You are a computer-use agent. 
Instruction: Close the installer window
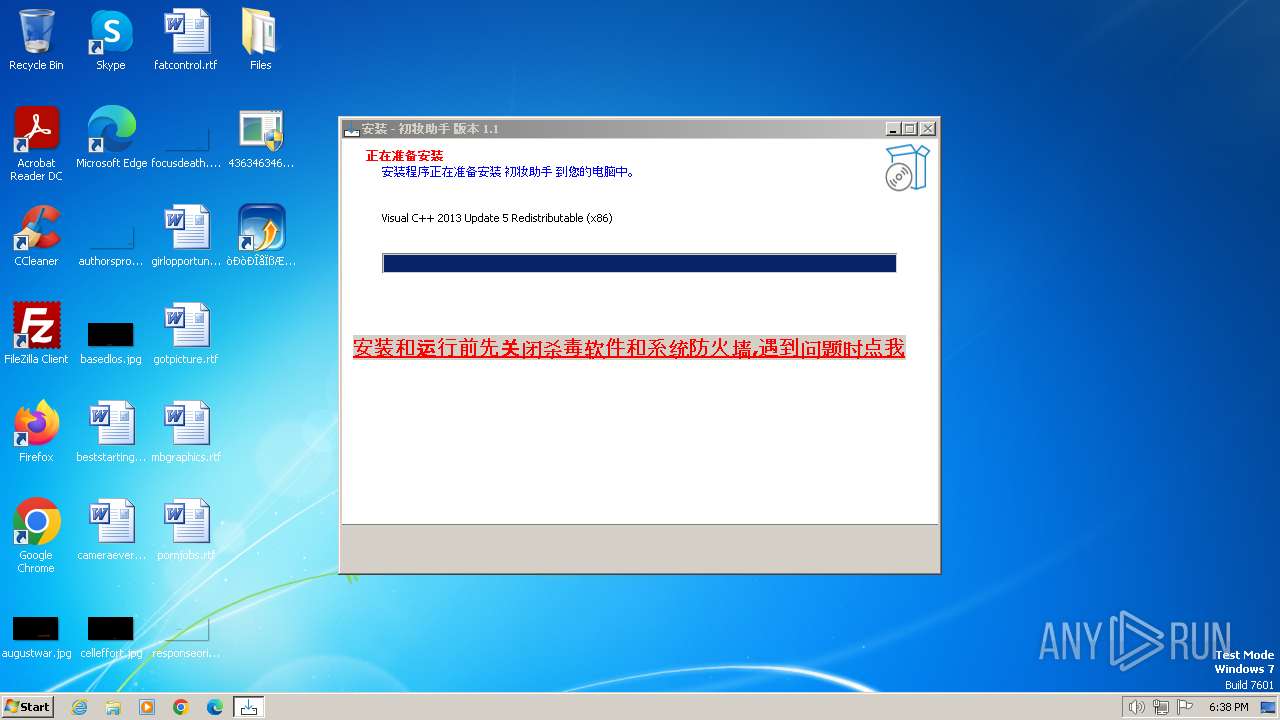tap(928, 129)
